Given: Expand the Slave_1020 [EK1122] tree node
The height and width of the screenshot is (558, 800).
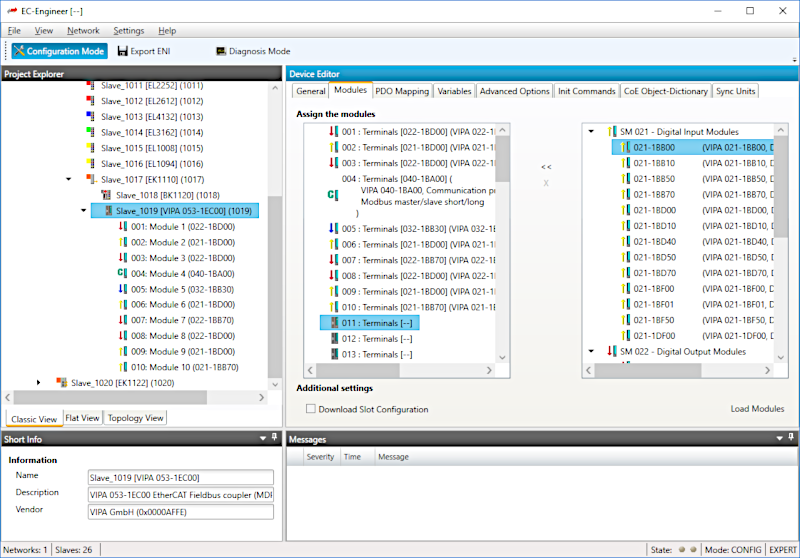Looking at the screenshot, I should (x=39, y=383).
